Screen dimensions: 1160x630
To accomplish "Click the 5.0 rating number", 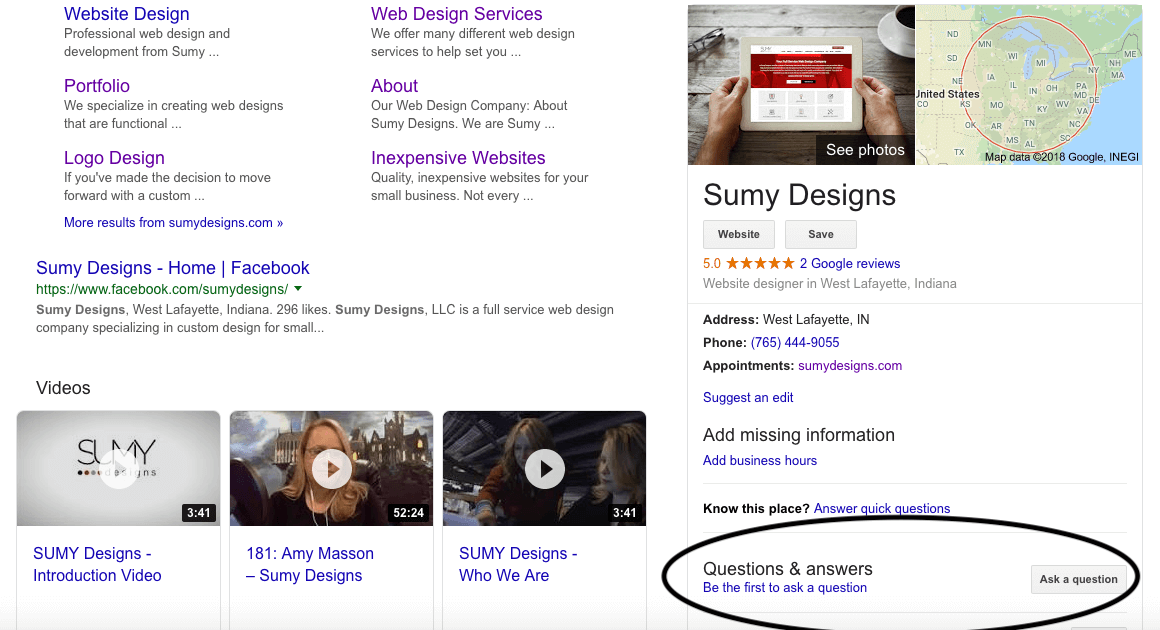I will 712,263.
